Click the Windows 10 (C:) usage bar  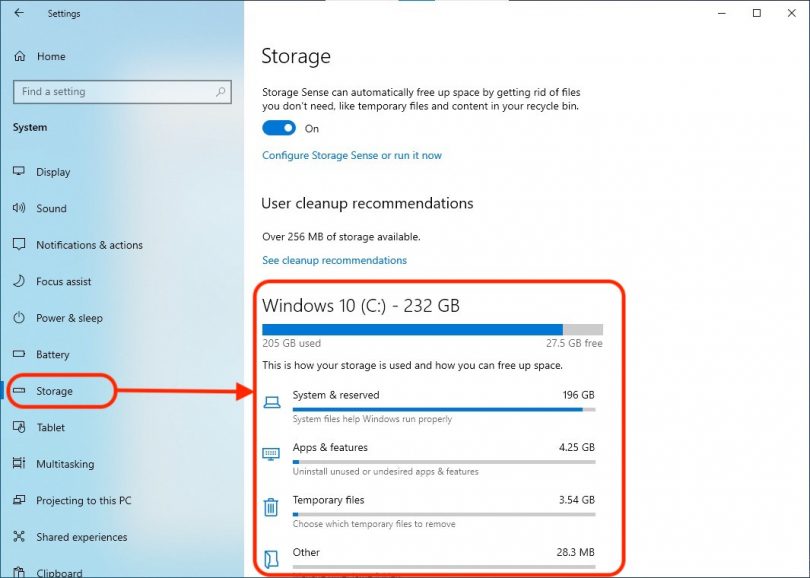pos(432,329)
